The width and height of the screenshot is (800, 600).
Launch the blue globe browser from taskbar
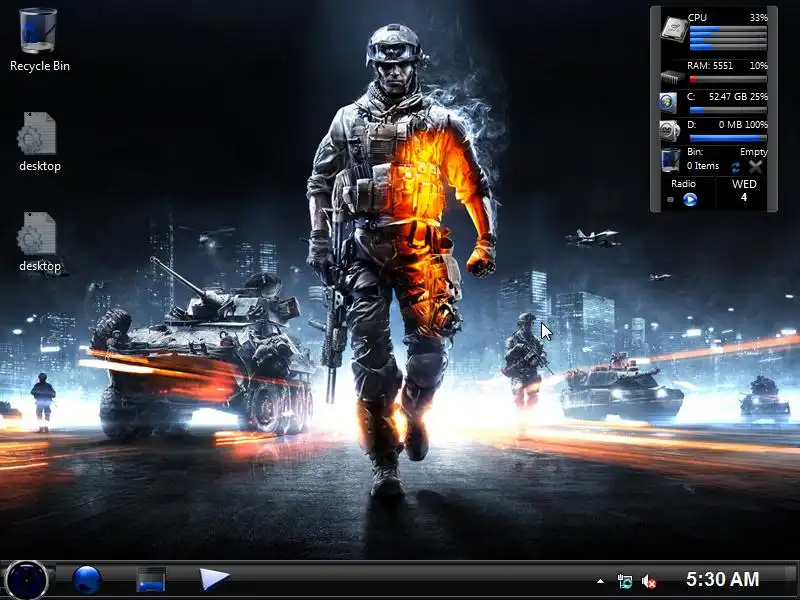[x=87, y=580]
